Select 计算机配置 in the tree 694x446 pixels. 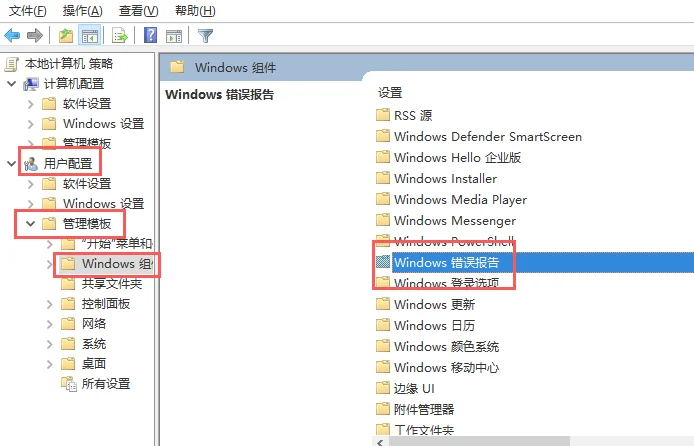point(74,84)
